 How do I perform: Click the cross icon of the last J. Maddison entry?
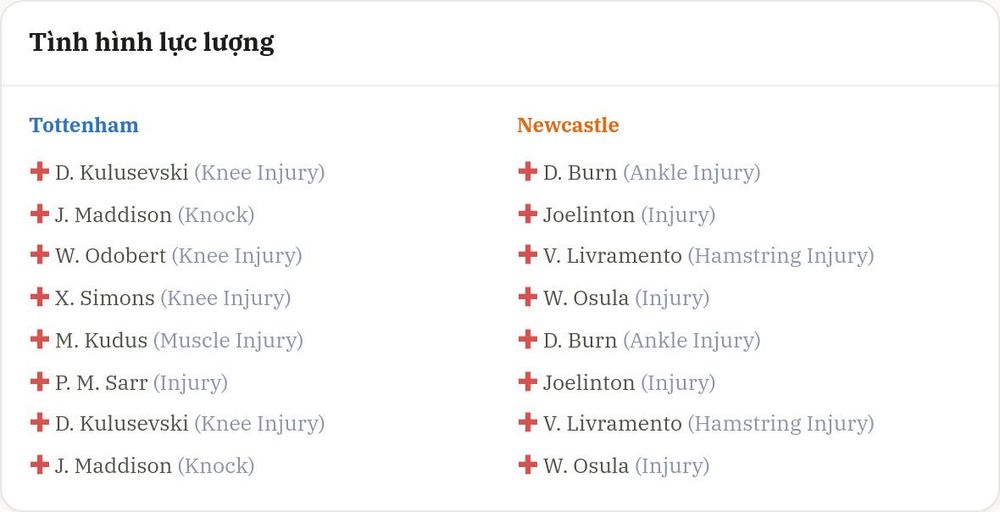pos(40,464)
